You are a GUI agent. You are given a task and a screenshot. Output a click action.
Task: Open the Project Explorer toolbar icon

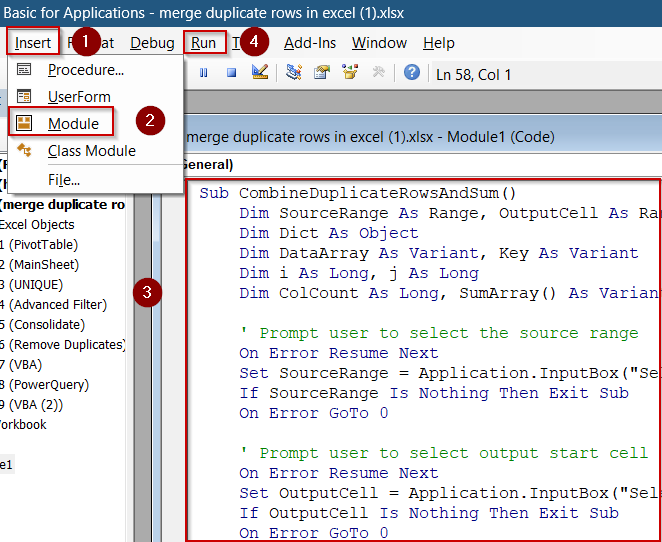point(293,72)
